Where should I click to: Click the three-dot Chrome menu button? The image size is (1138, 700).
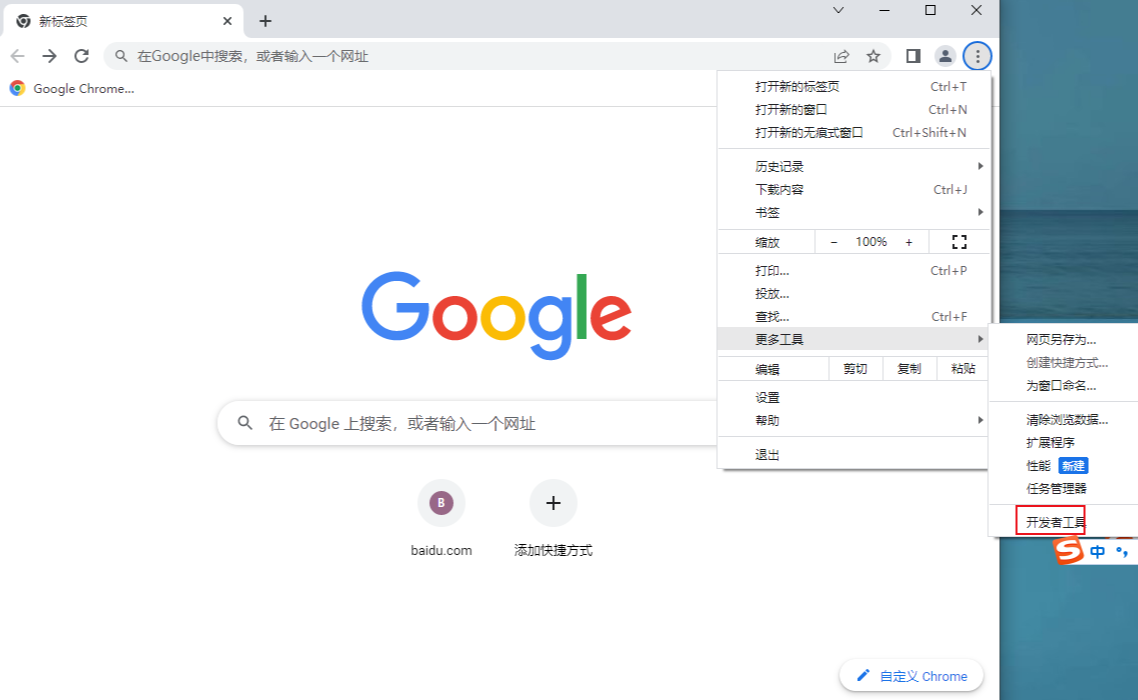click(x=978, y=56)
